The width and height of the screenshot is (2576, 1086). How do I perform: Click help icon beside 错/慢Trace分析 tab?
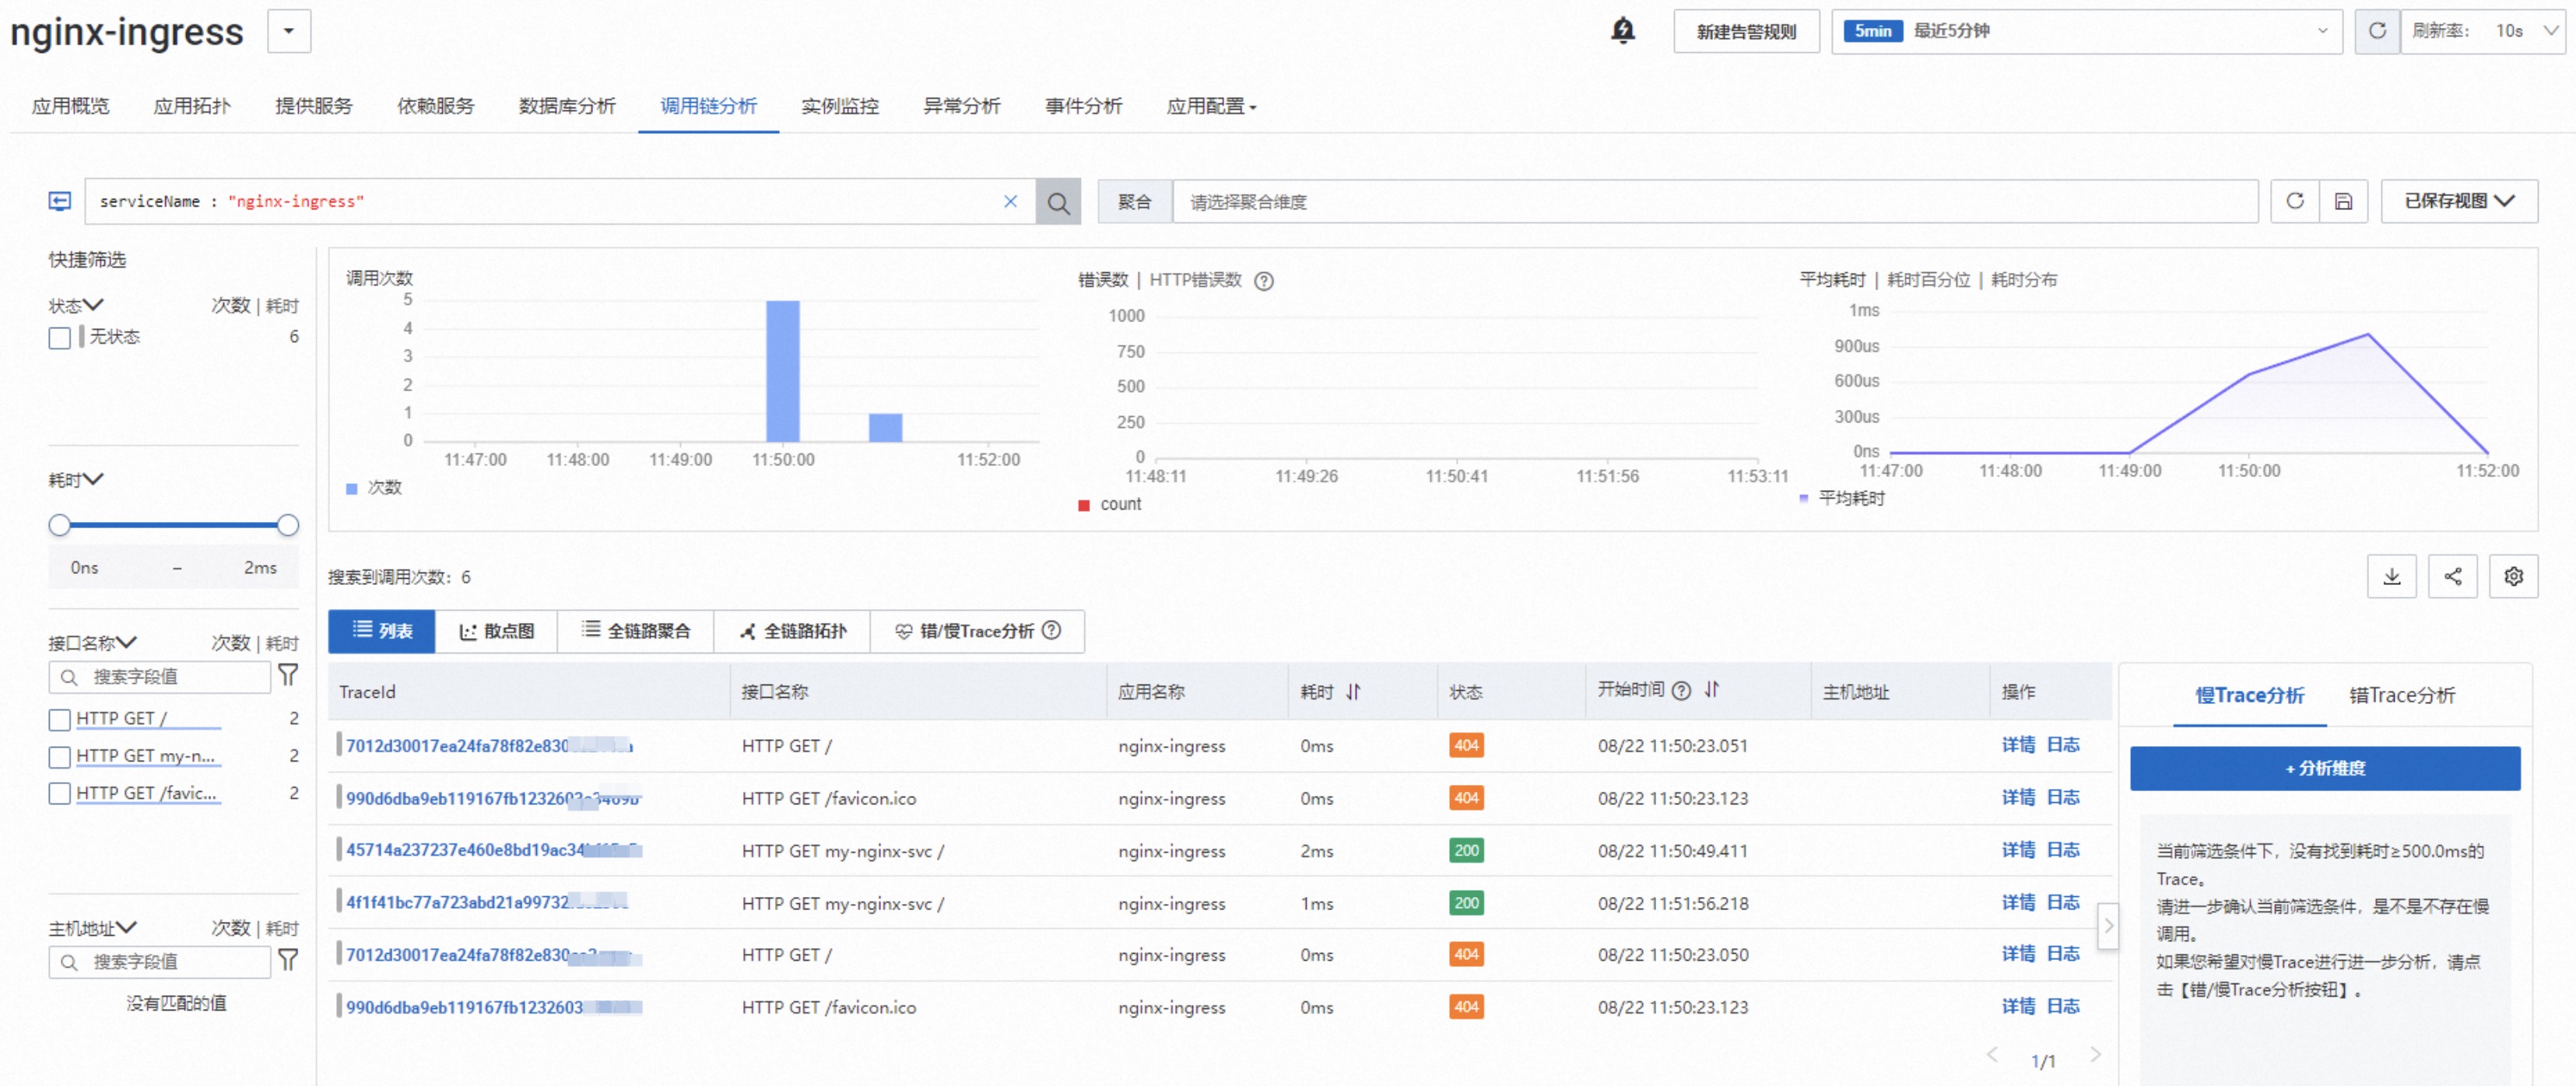[1051, 630]
